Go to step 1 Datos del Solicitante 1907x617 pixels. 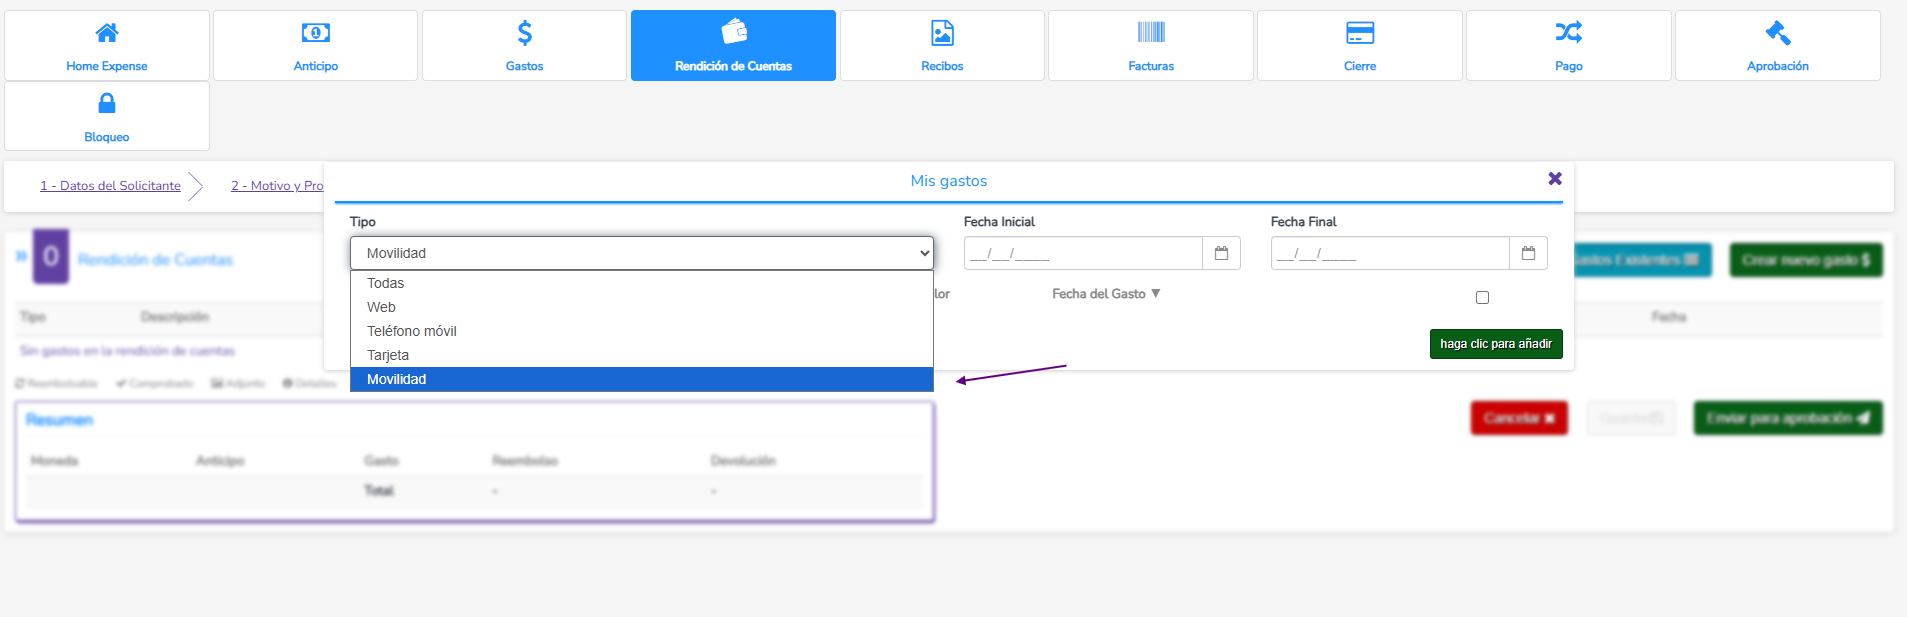110,186
